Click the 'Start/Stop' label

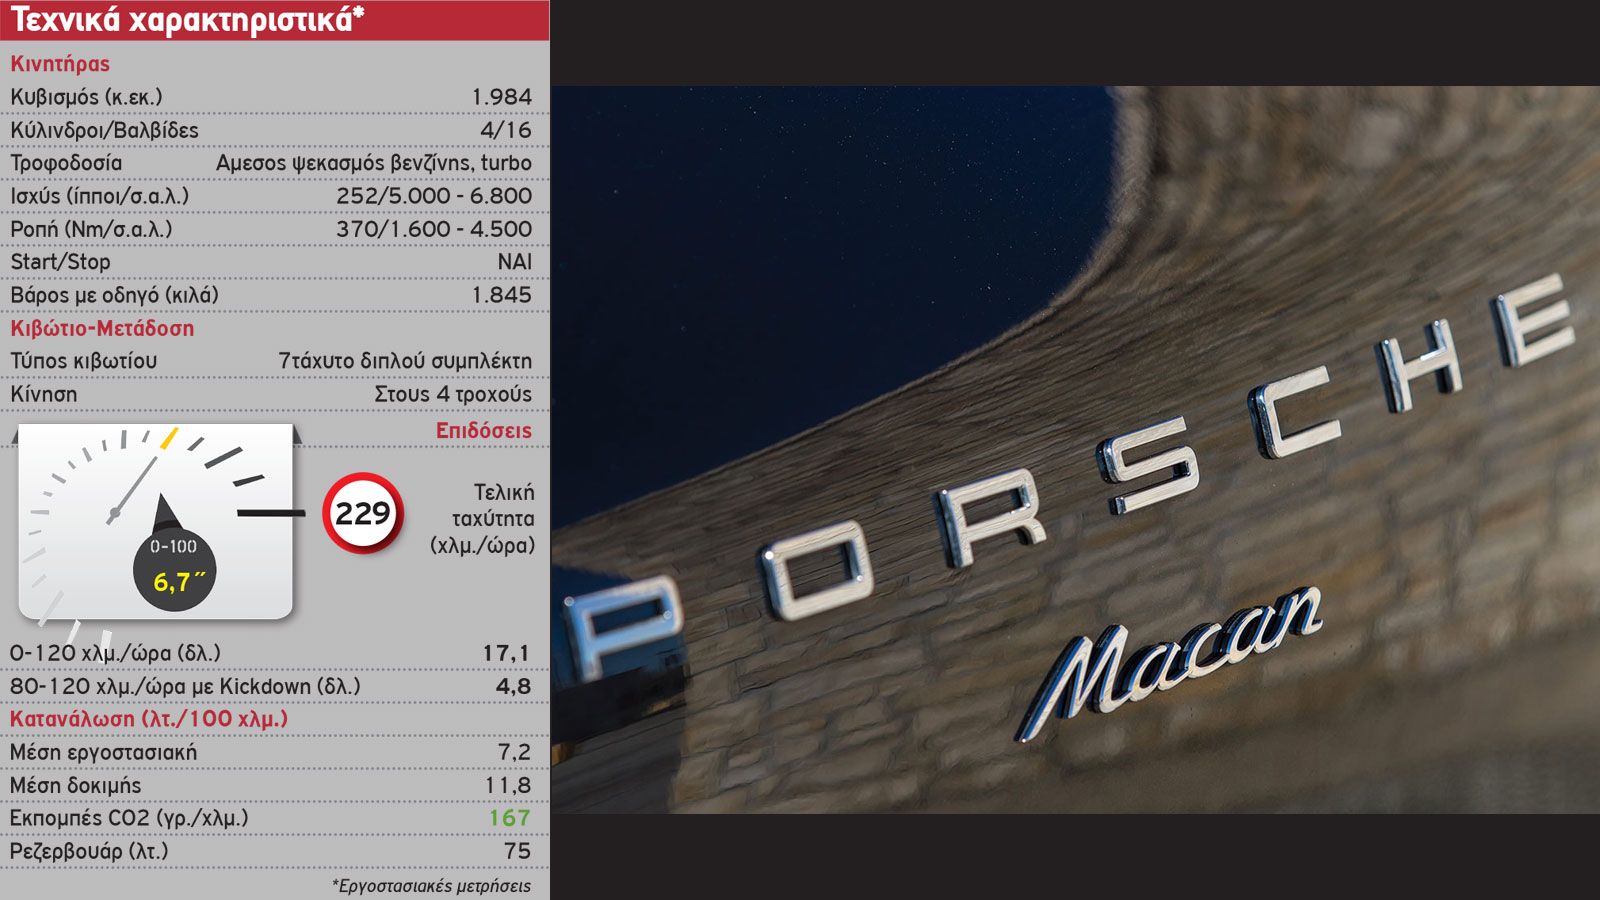coord(60,262)
